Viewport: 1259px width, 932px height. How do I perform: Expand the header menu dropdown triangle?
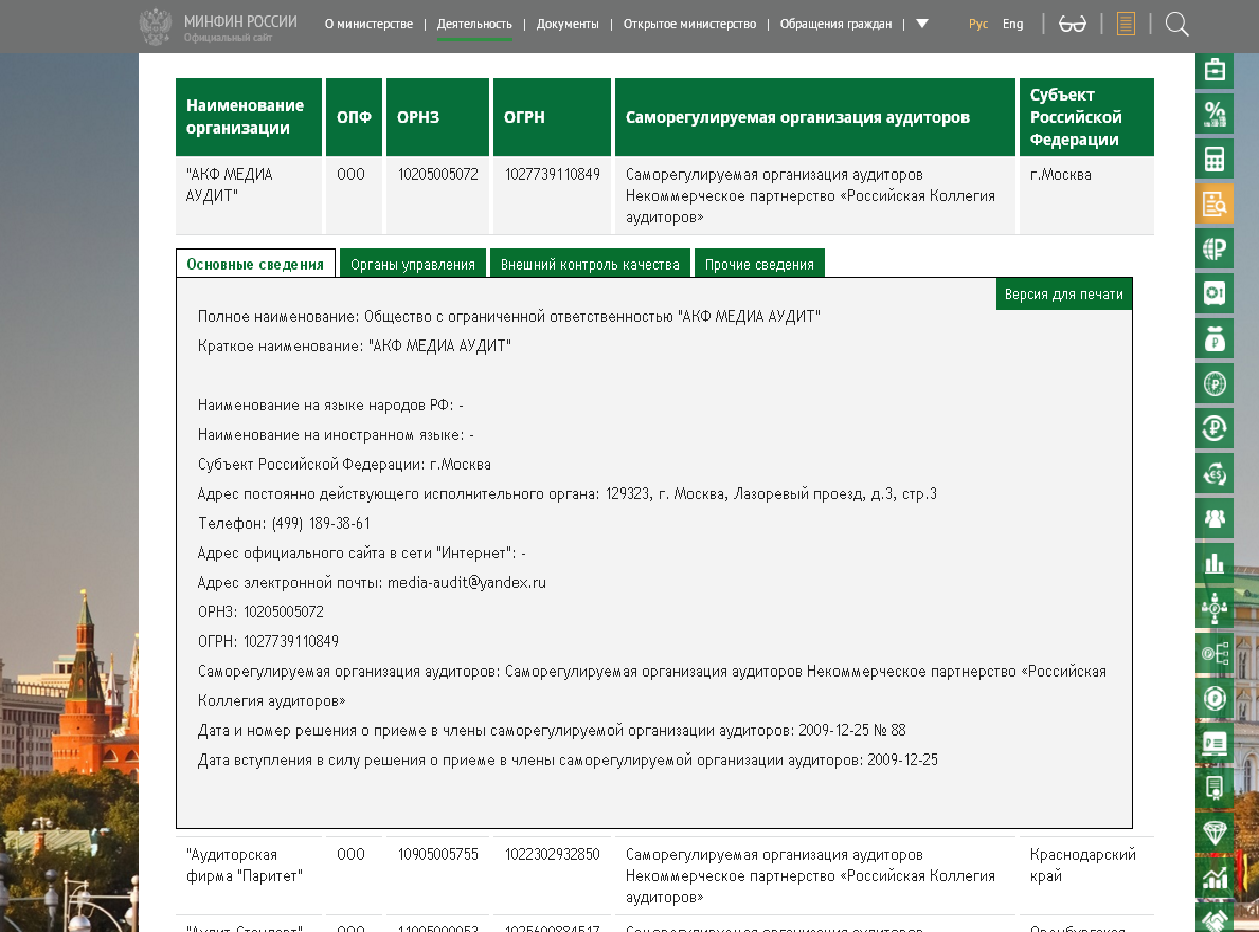point(922,24)
